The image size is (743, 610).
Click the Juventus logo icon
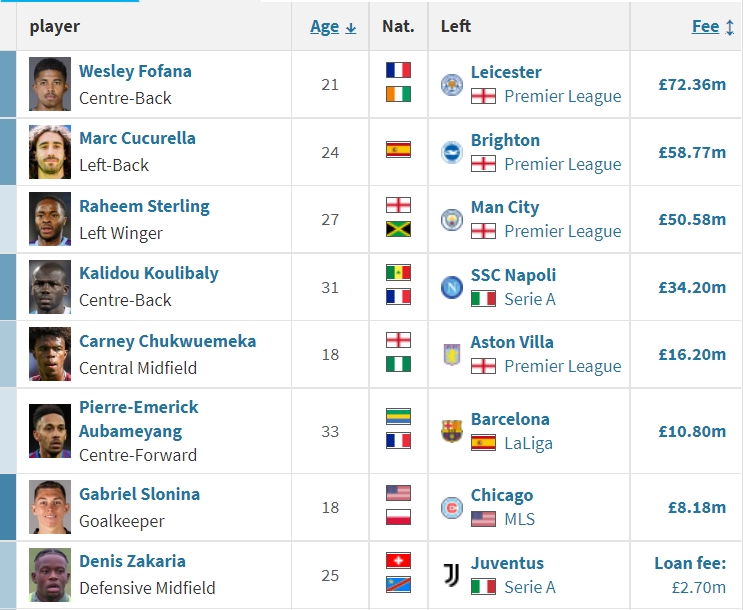coord(452,575)
